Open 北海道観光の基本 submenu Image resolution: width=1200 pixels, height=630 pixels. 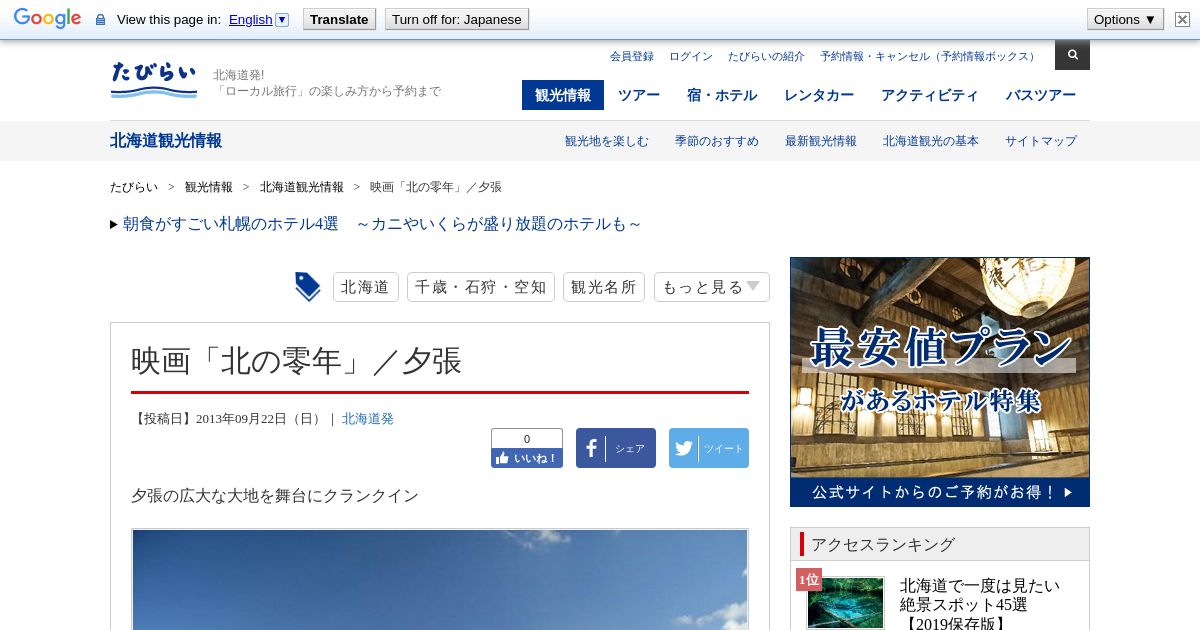pyautogui.click(x=931, y=141)
